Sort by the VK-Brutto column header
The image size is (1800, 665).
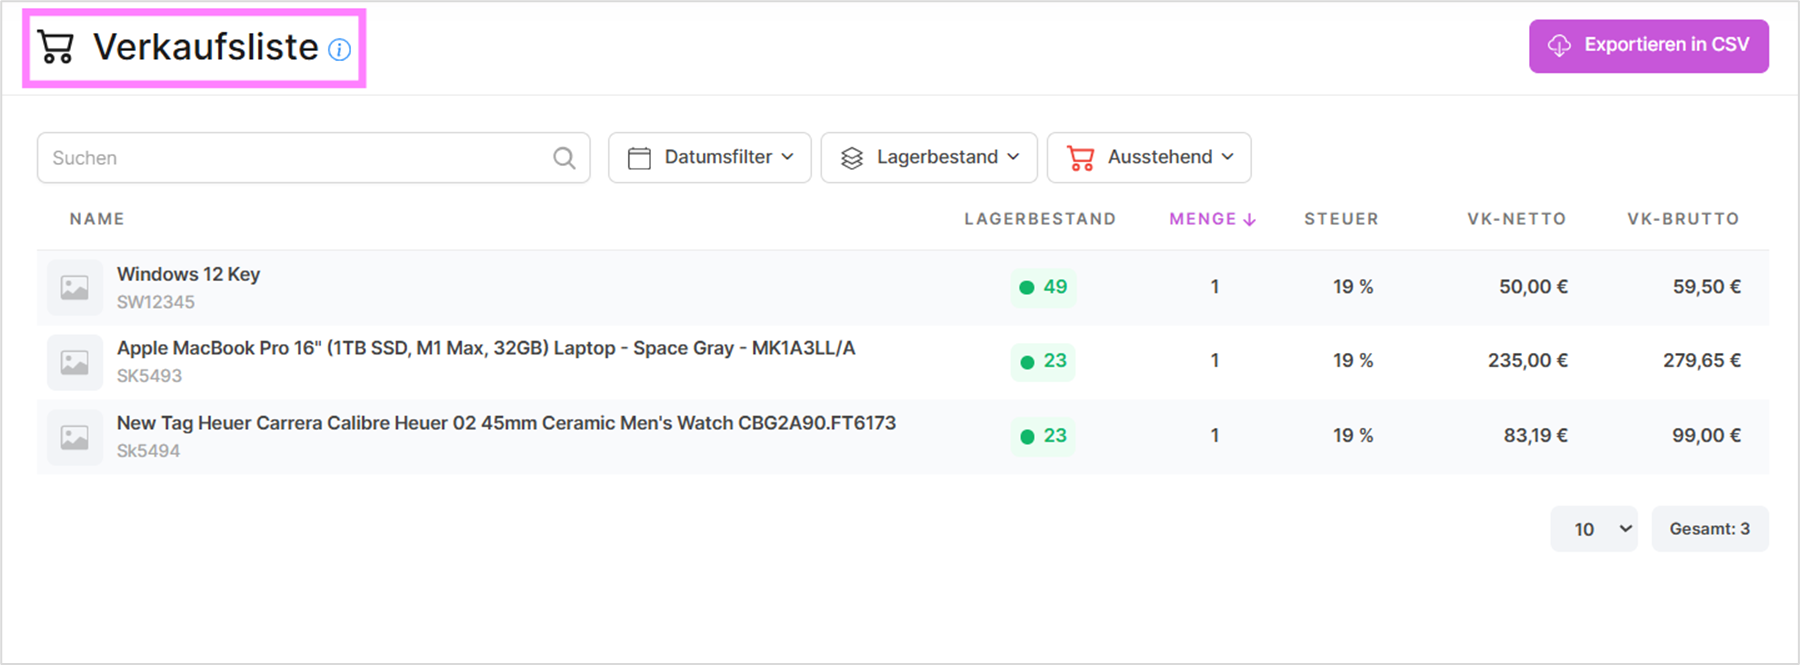coord(1683,219)
